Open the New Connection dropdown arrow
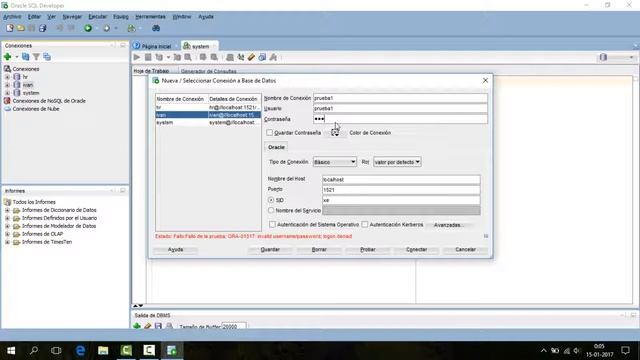Image resolution: width=640 pixels, height=360 pixels. 17,57
